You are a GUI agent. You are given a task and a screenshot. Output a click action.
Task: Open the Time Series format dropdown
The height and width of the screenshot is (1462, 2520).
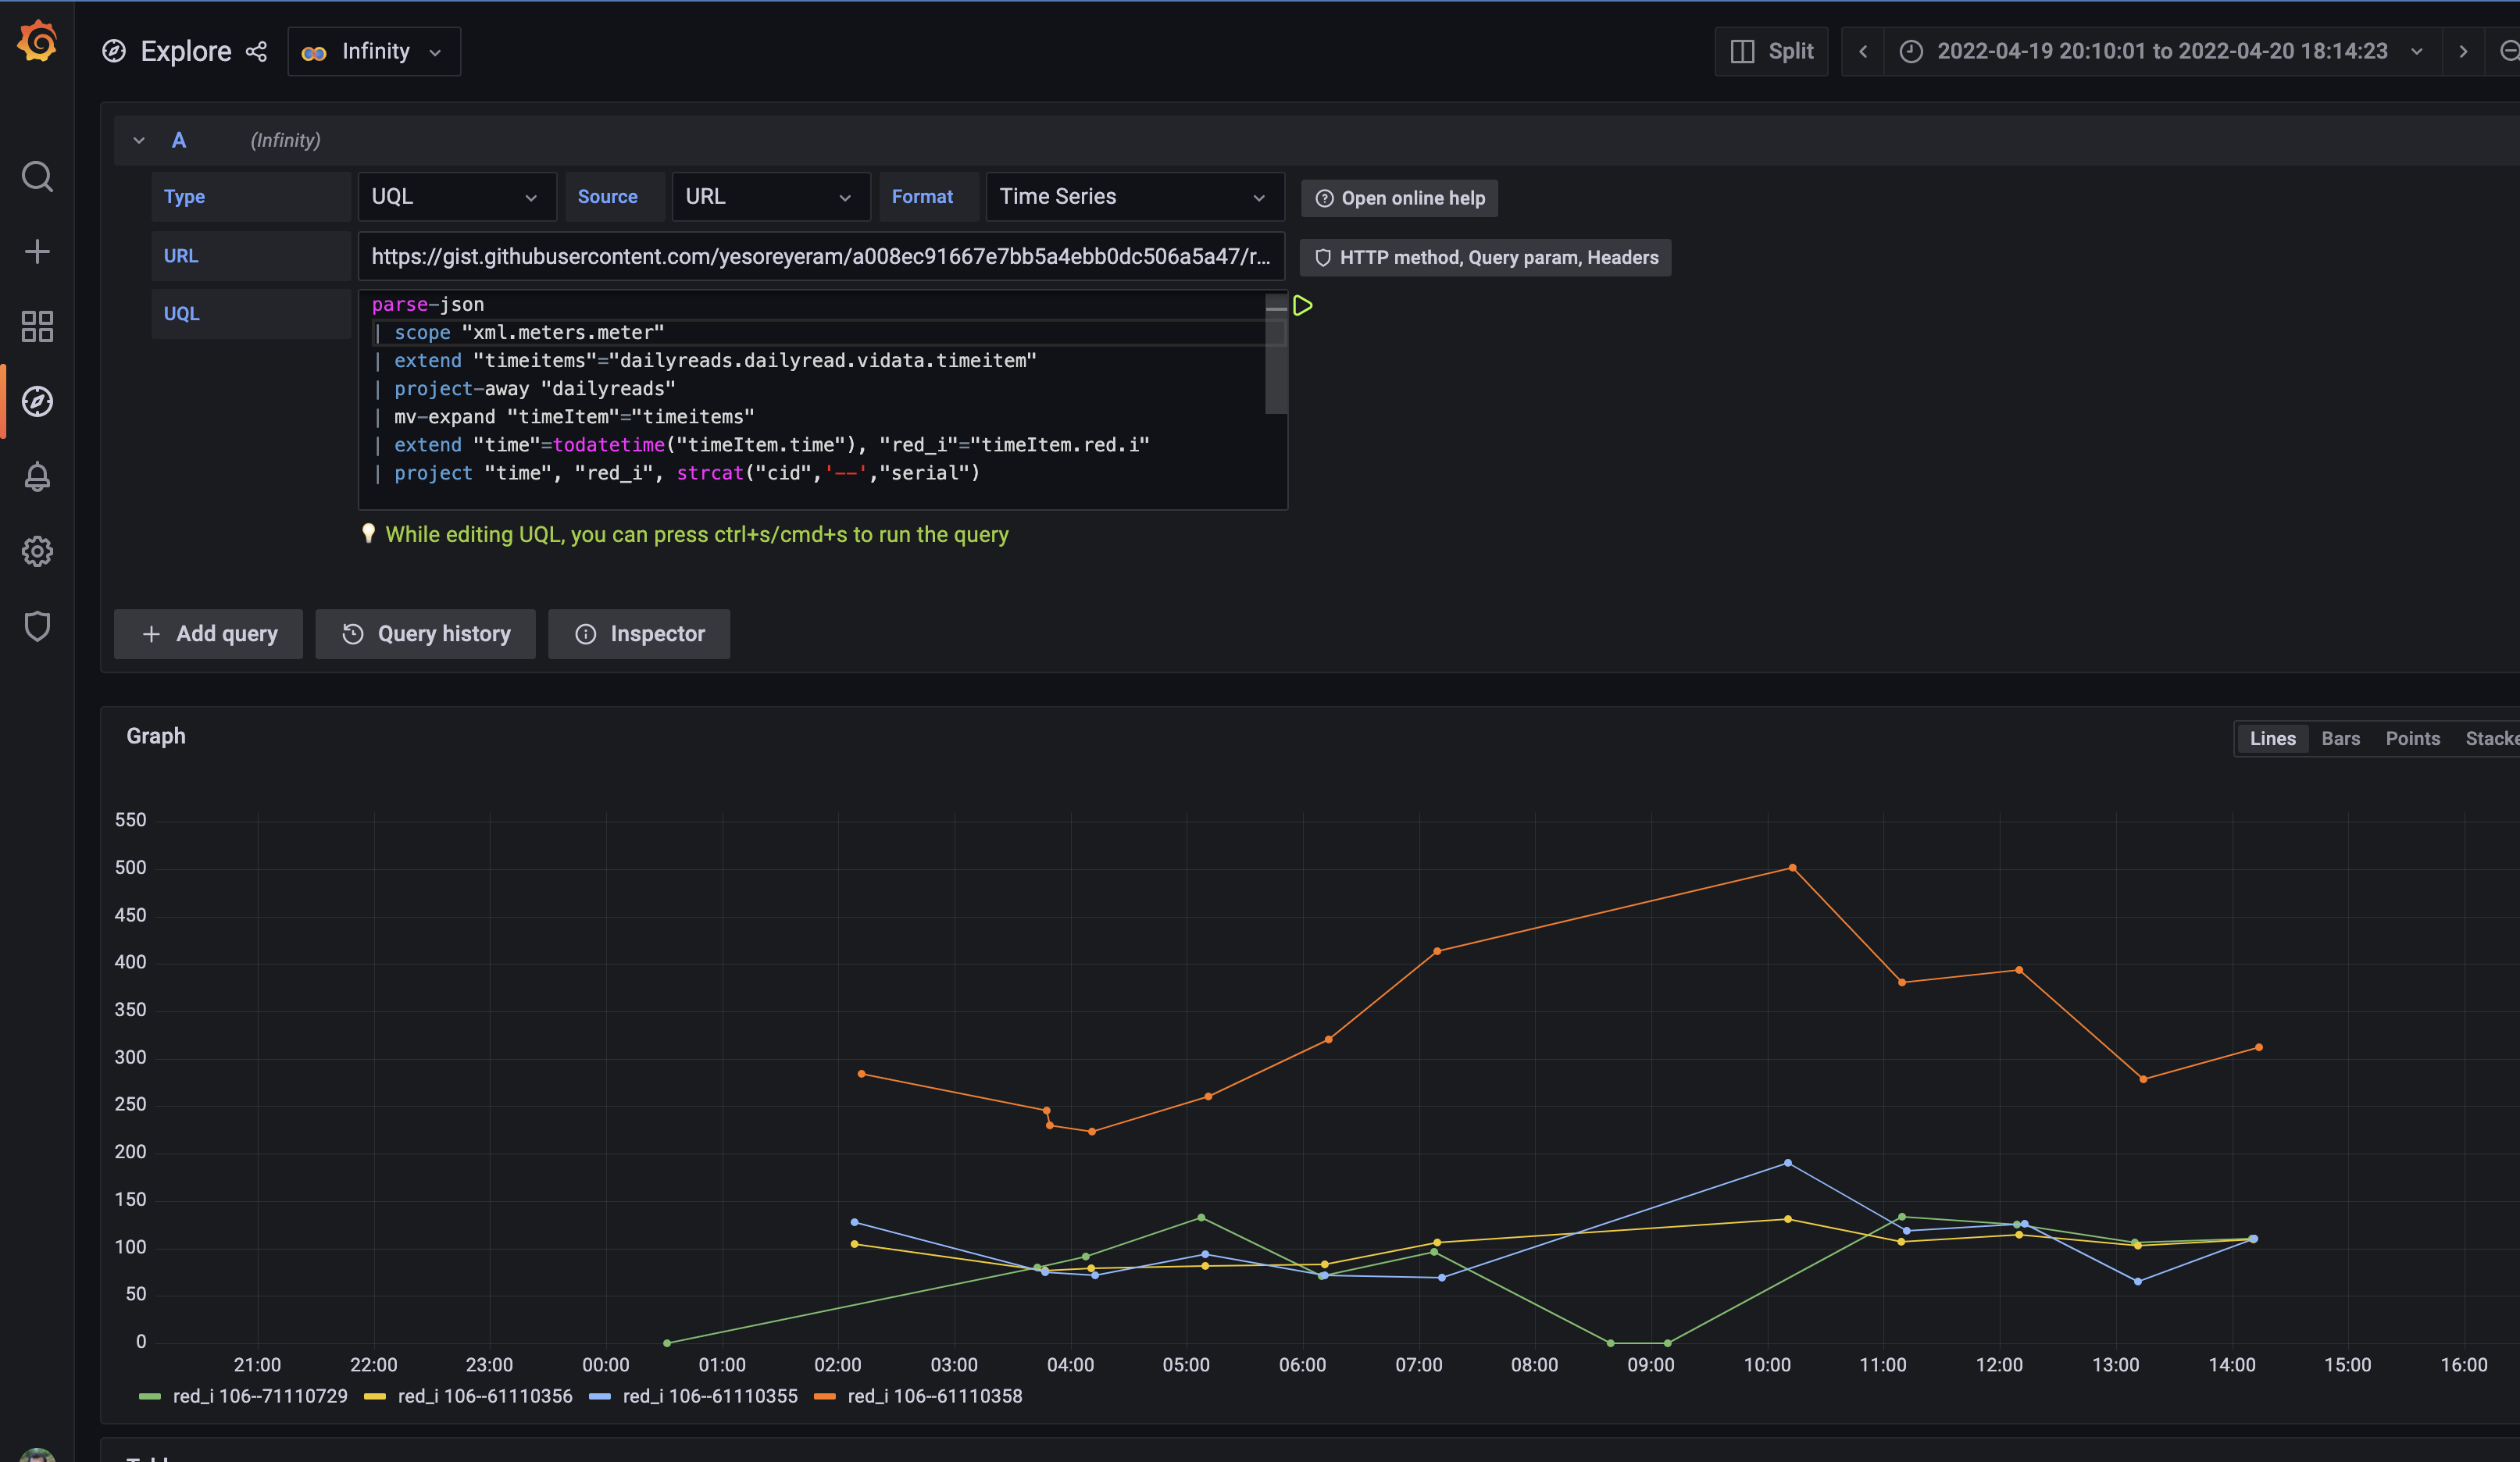[x=1134, y=196]
